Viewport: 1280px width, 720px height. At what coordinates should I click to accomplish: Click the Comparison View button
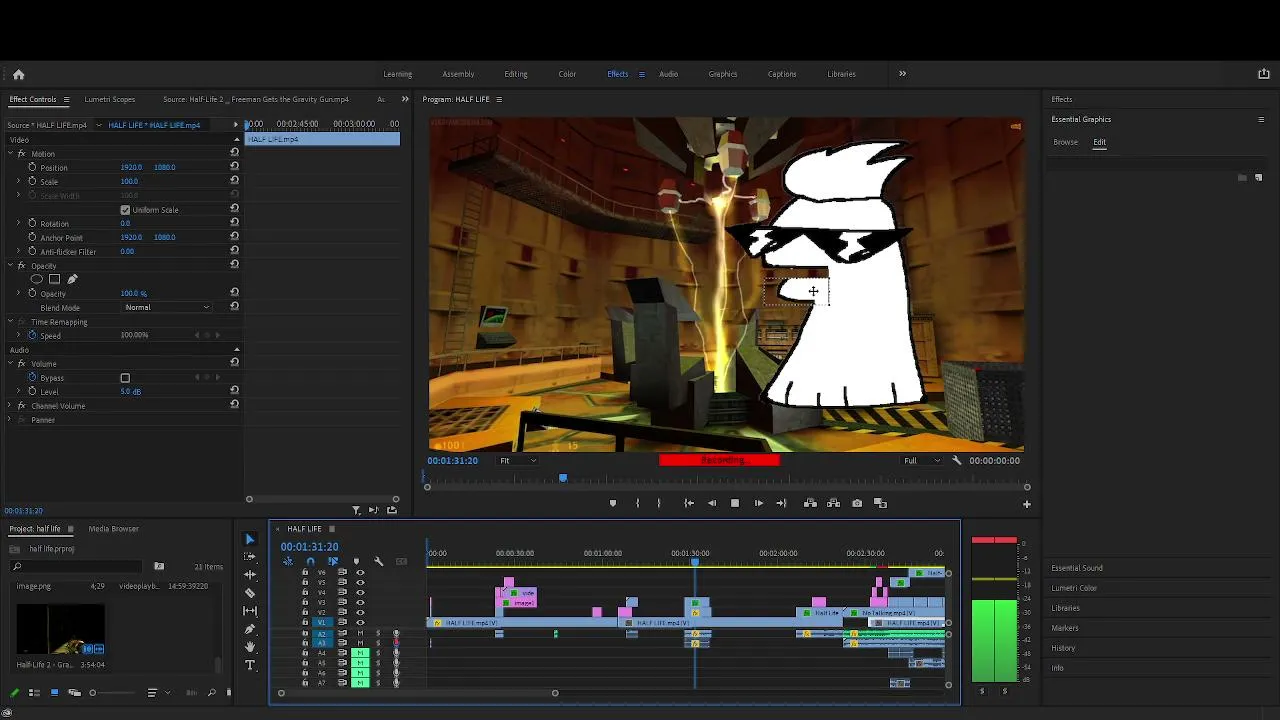(x=880, y=503)
